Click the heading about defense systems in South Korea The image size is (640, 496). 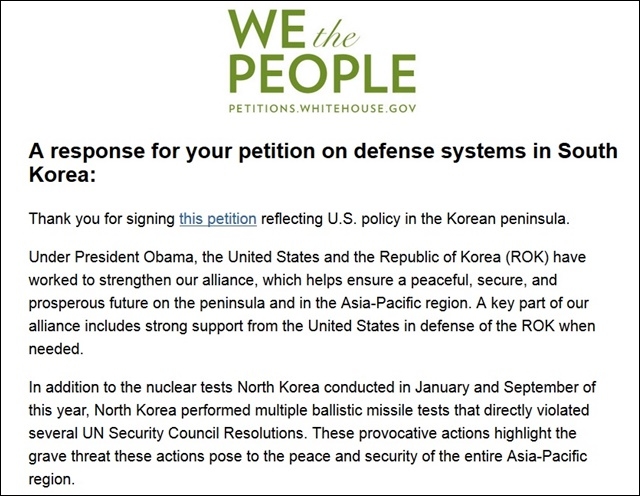coord(323,162)
